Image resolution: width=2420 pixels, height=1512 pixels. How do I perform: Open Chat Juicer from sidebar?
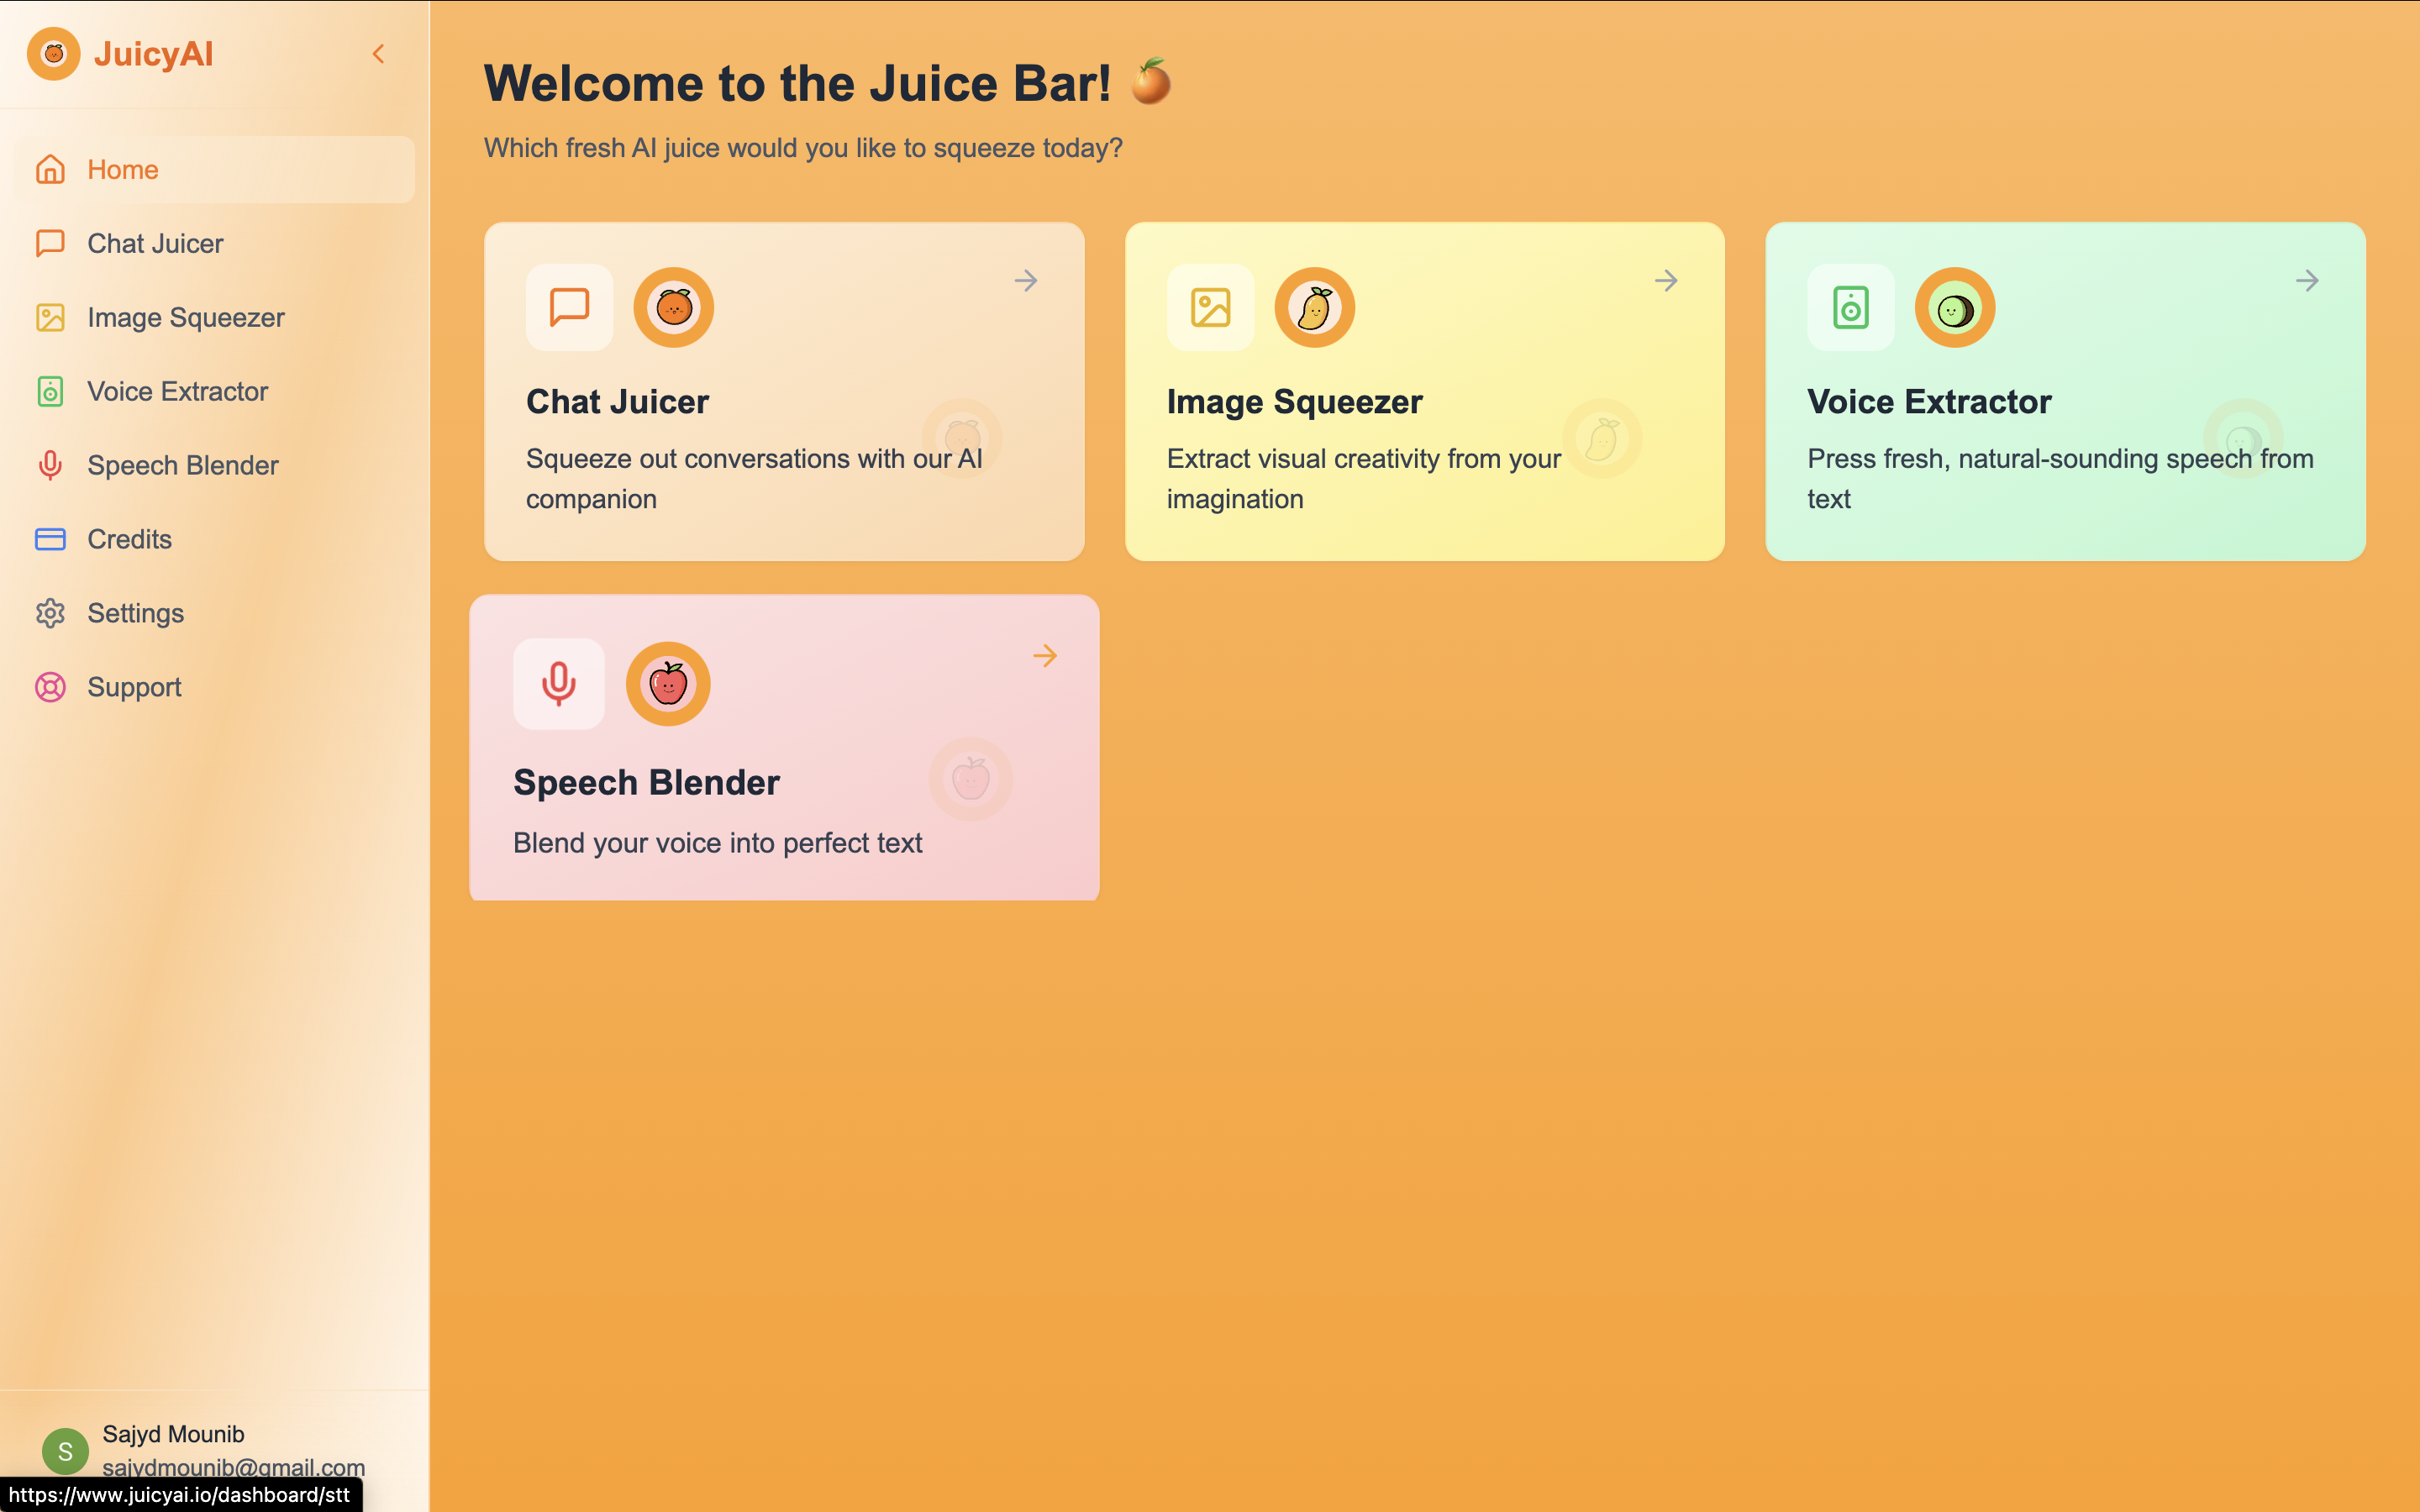[x=155, y=243]
